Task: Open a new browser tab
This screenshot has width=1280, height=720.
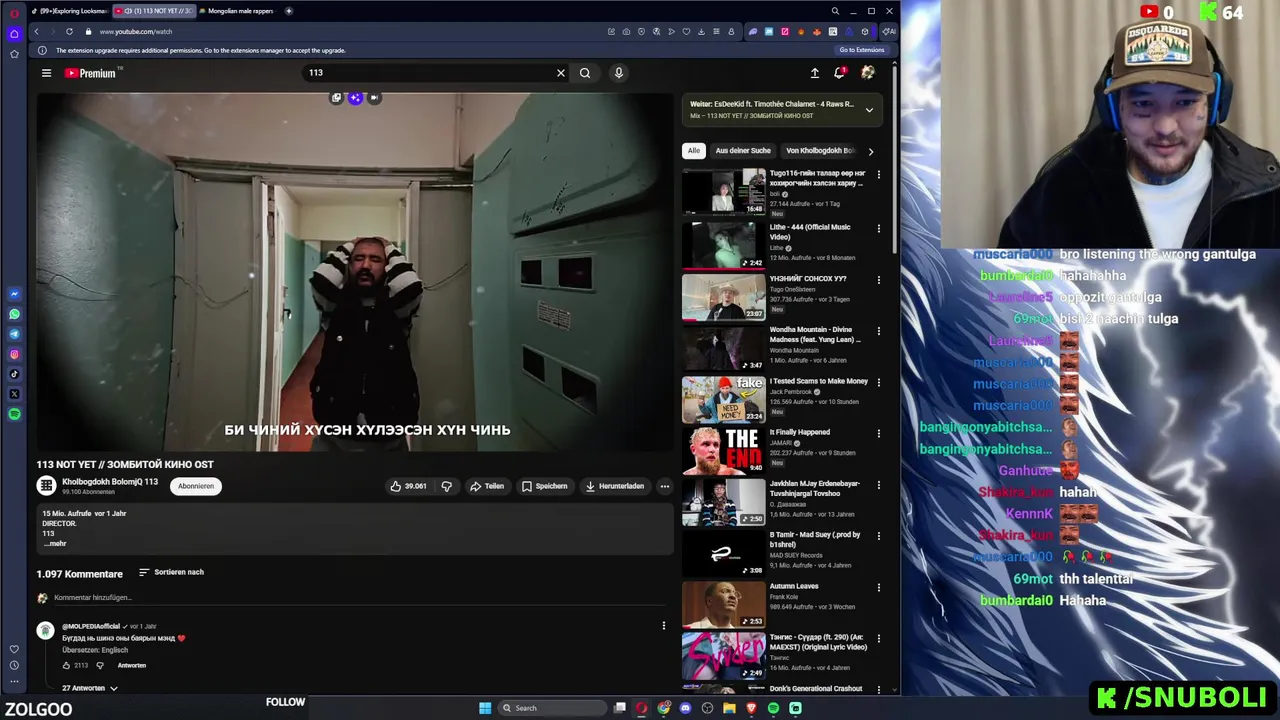Action: pos(289,11)
